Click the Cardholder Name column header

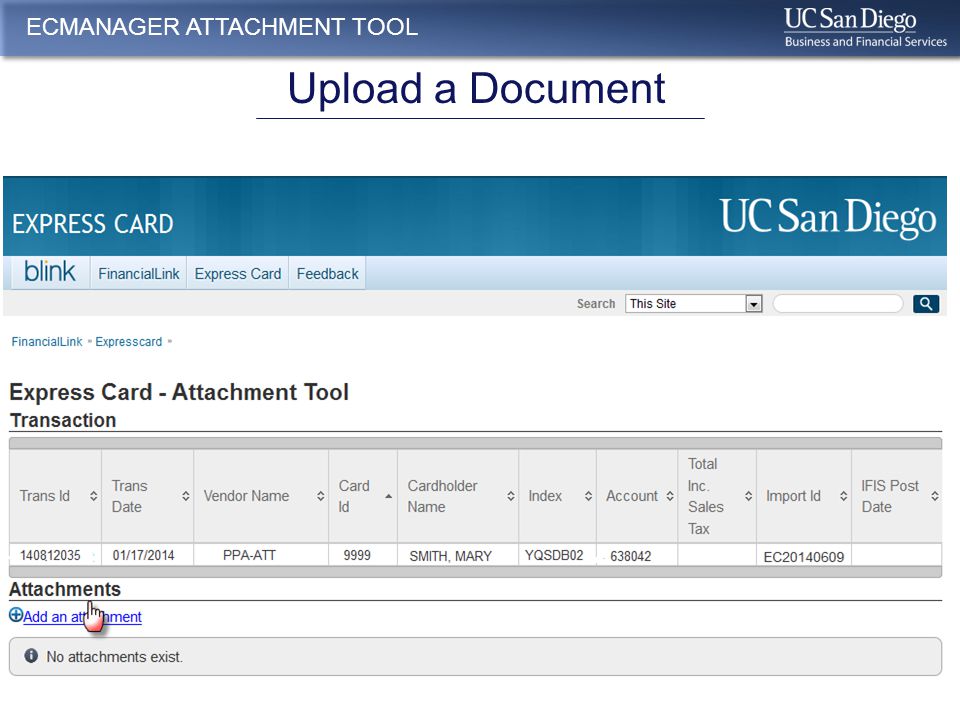click(x=458, y=496)
